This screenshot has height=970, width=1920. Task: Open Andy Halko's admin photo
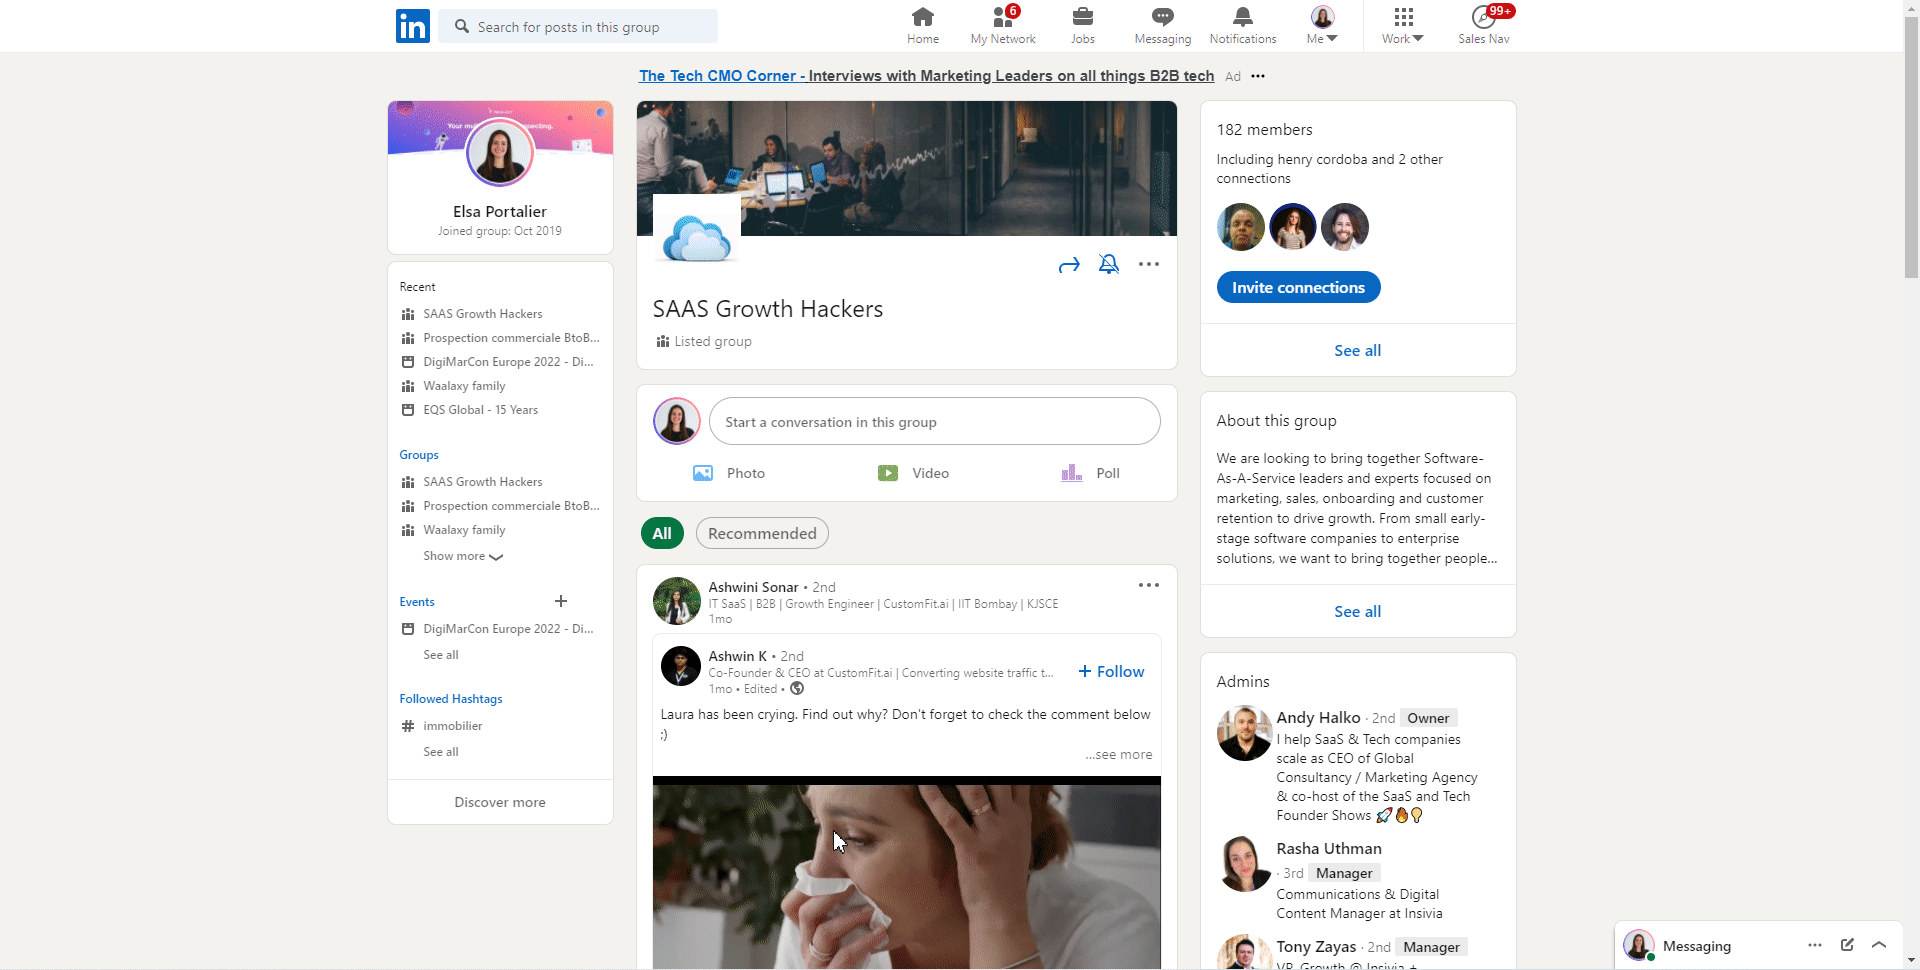[1244, 733]
